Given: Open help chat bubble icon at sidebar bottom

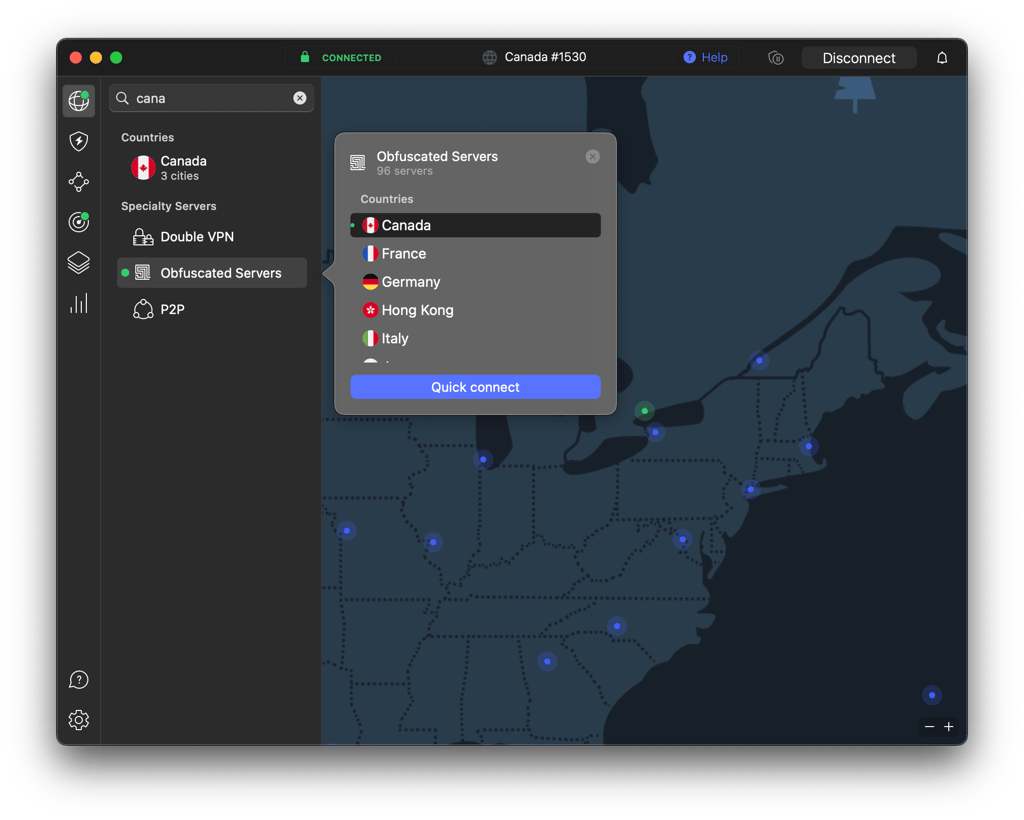Looking at the screenshot, I should (x=79, y=680).
